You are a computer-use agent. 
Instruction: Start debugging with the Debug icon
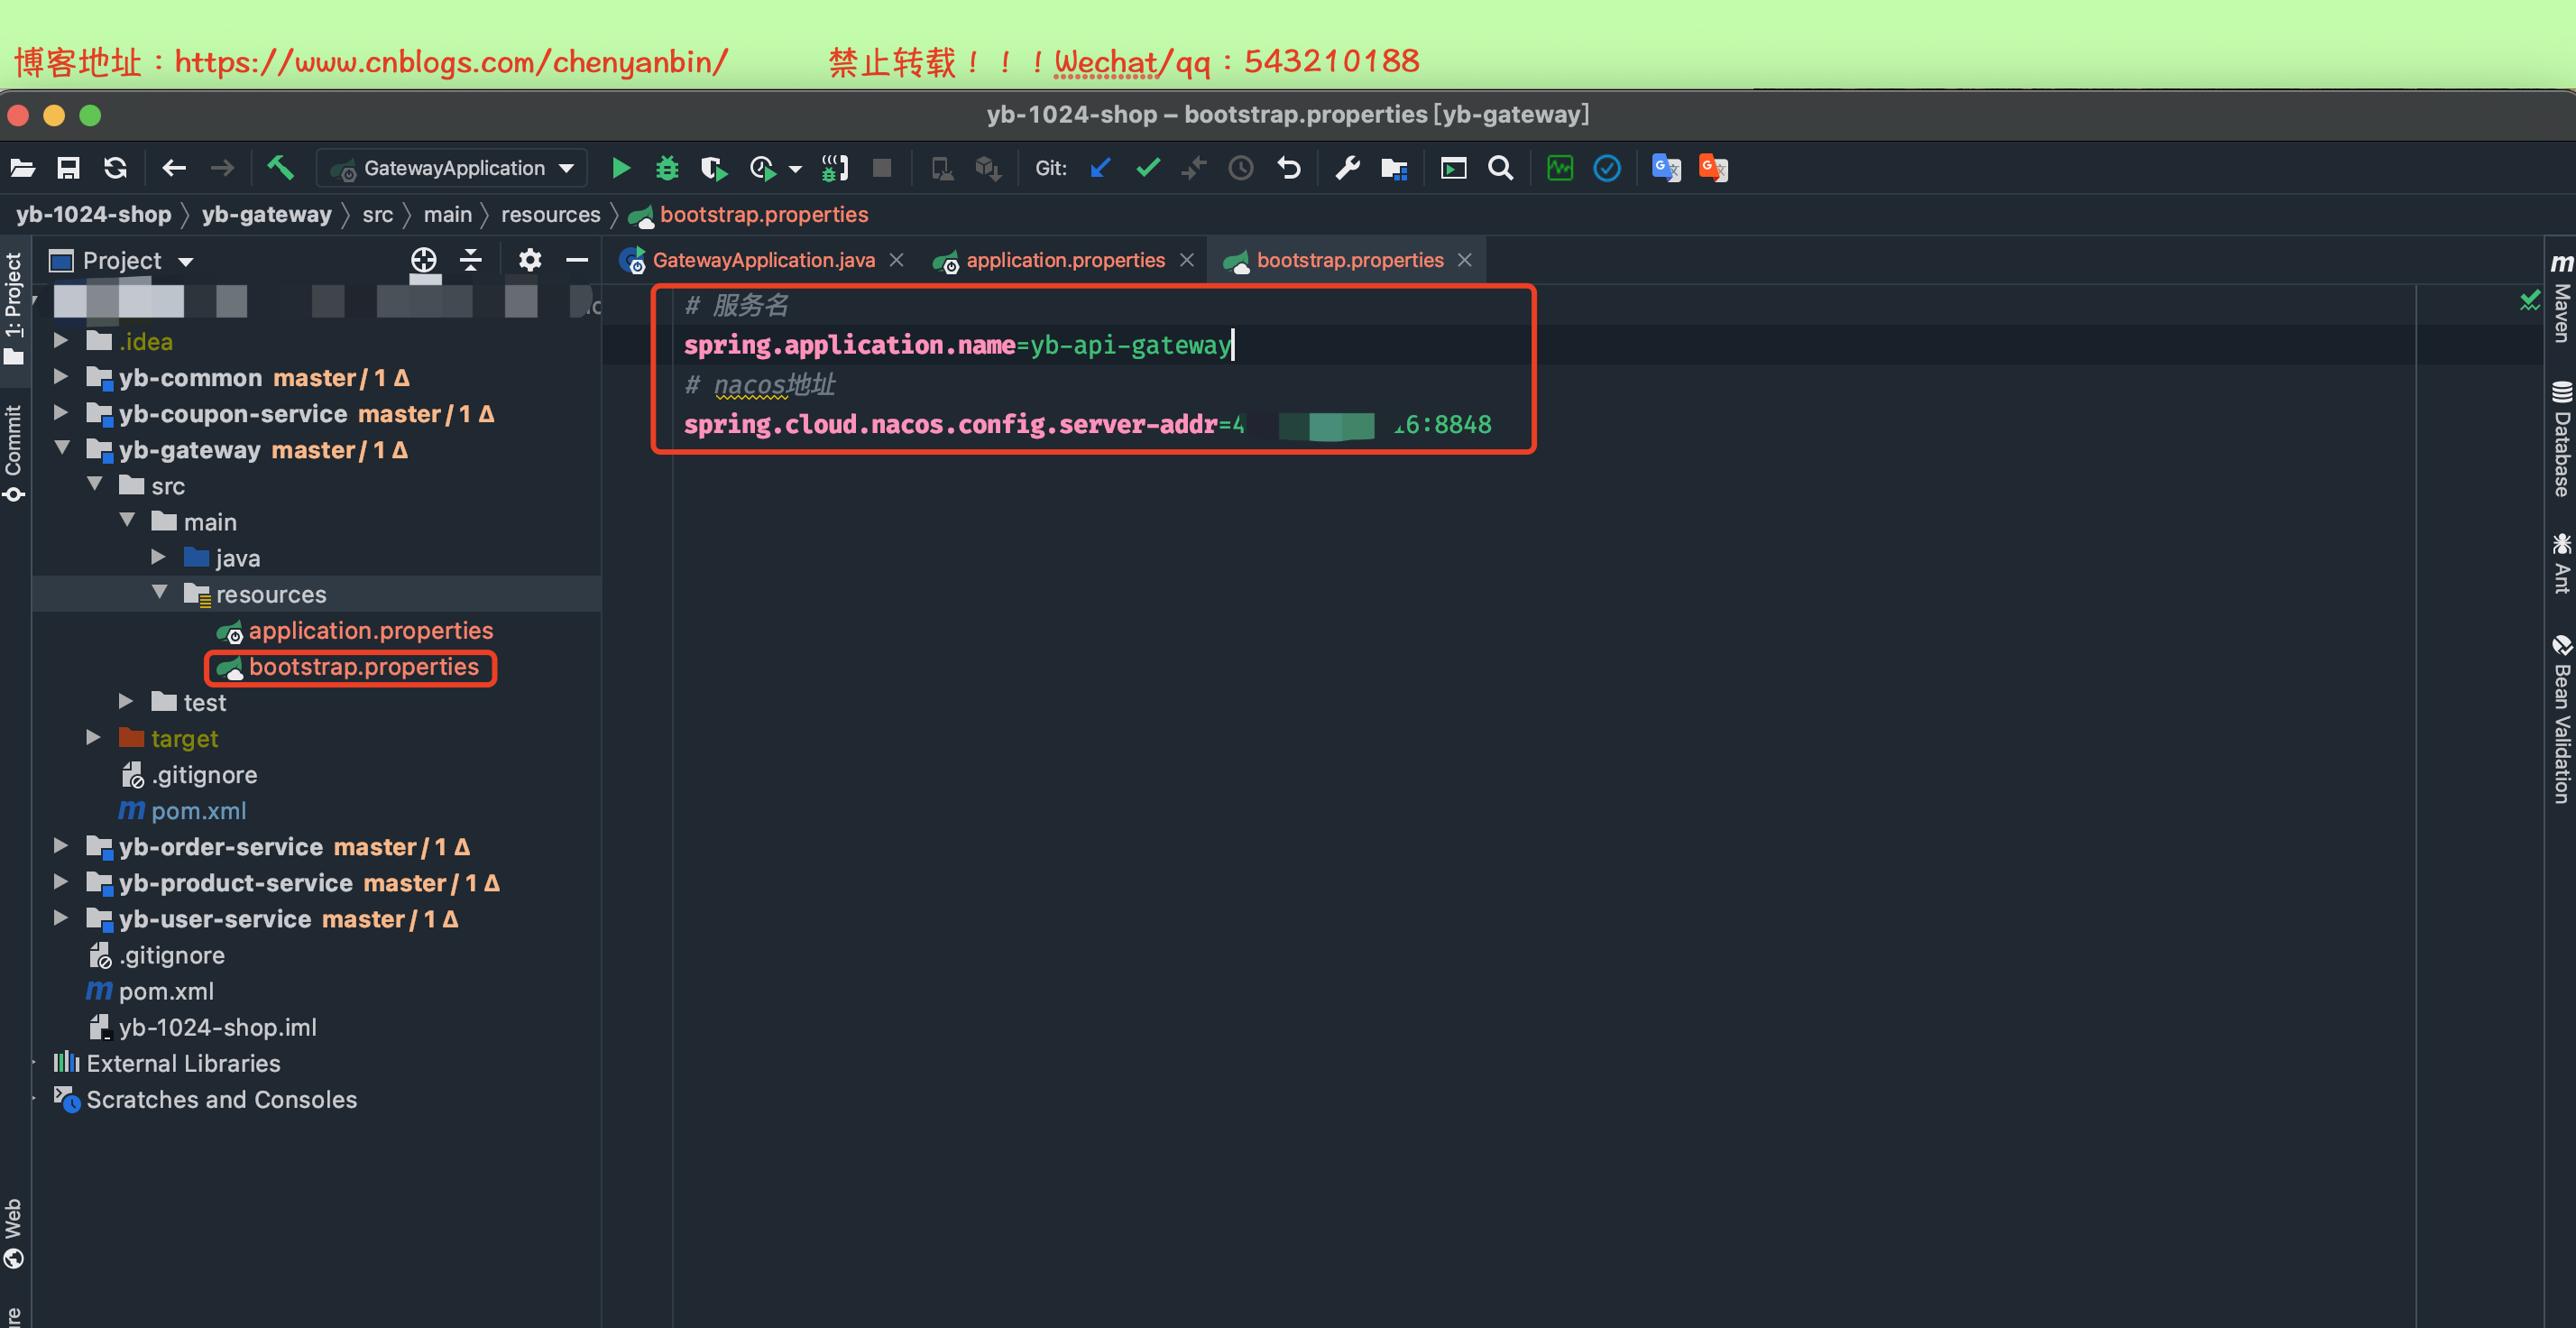[x=666, y=168]
